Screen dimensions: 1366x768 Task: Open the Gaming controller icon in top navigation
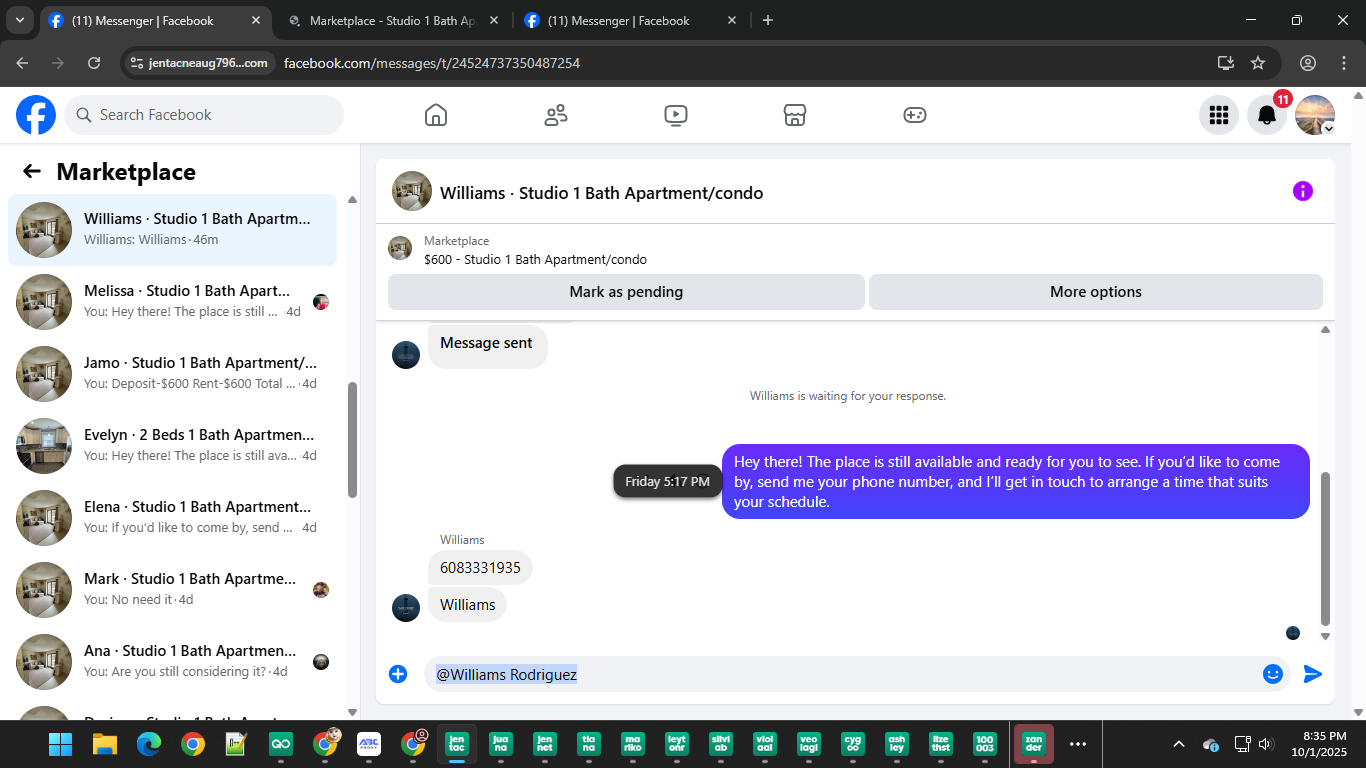tap(915, 115)
